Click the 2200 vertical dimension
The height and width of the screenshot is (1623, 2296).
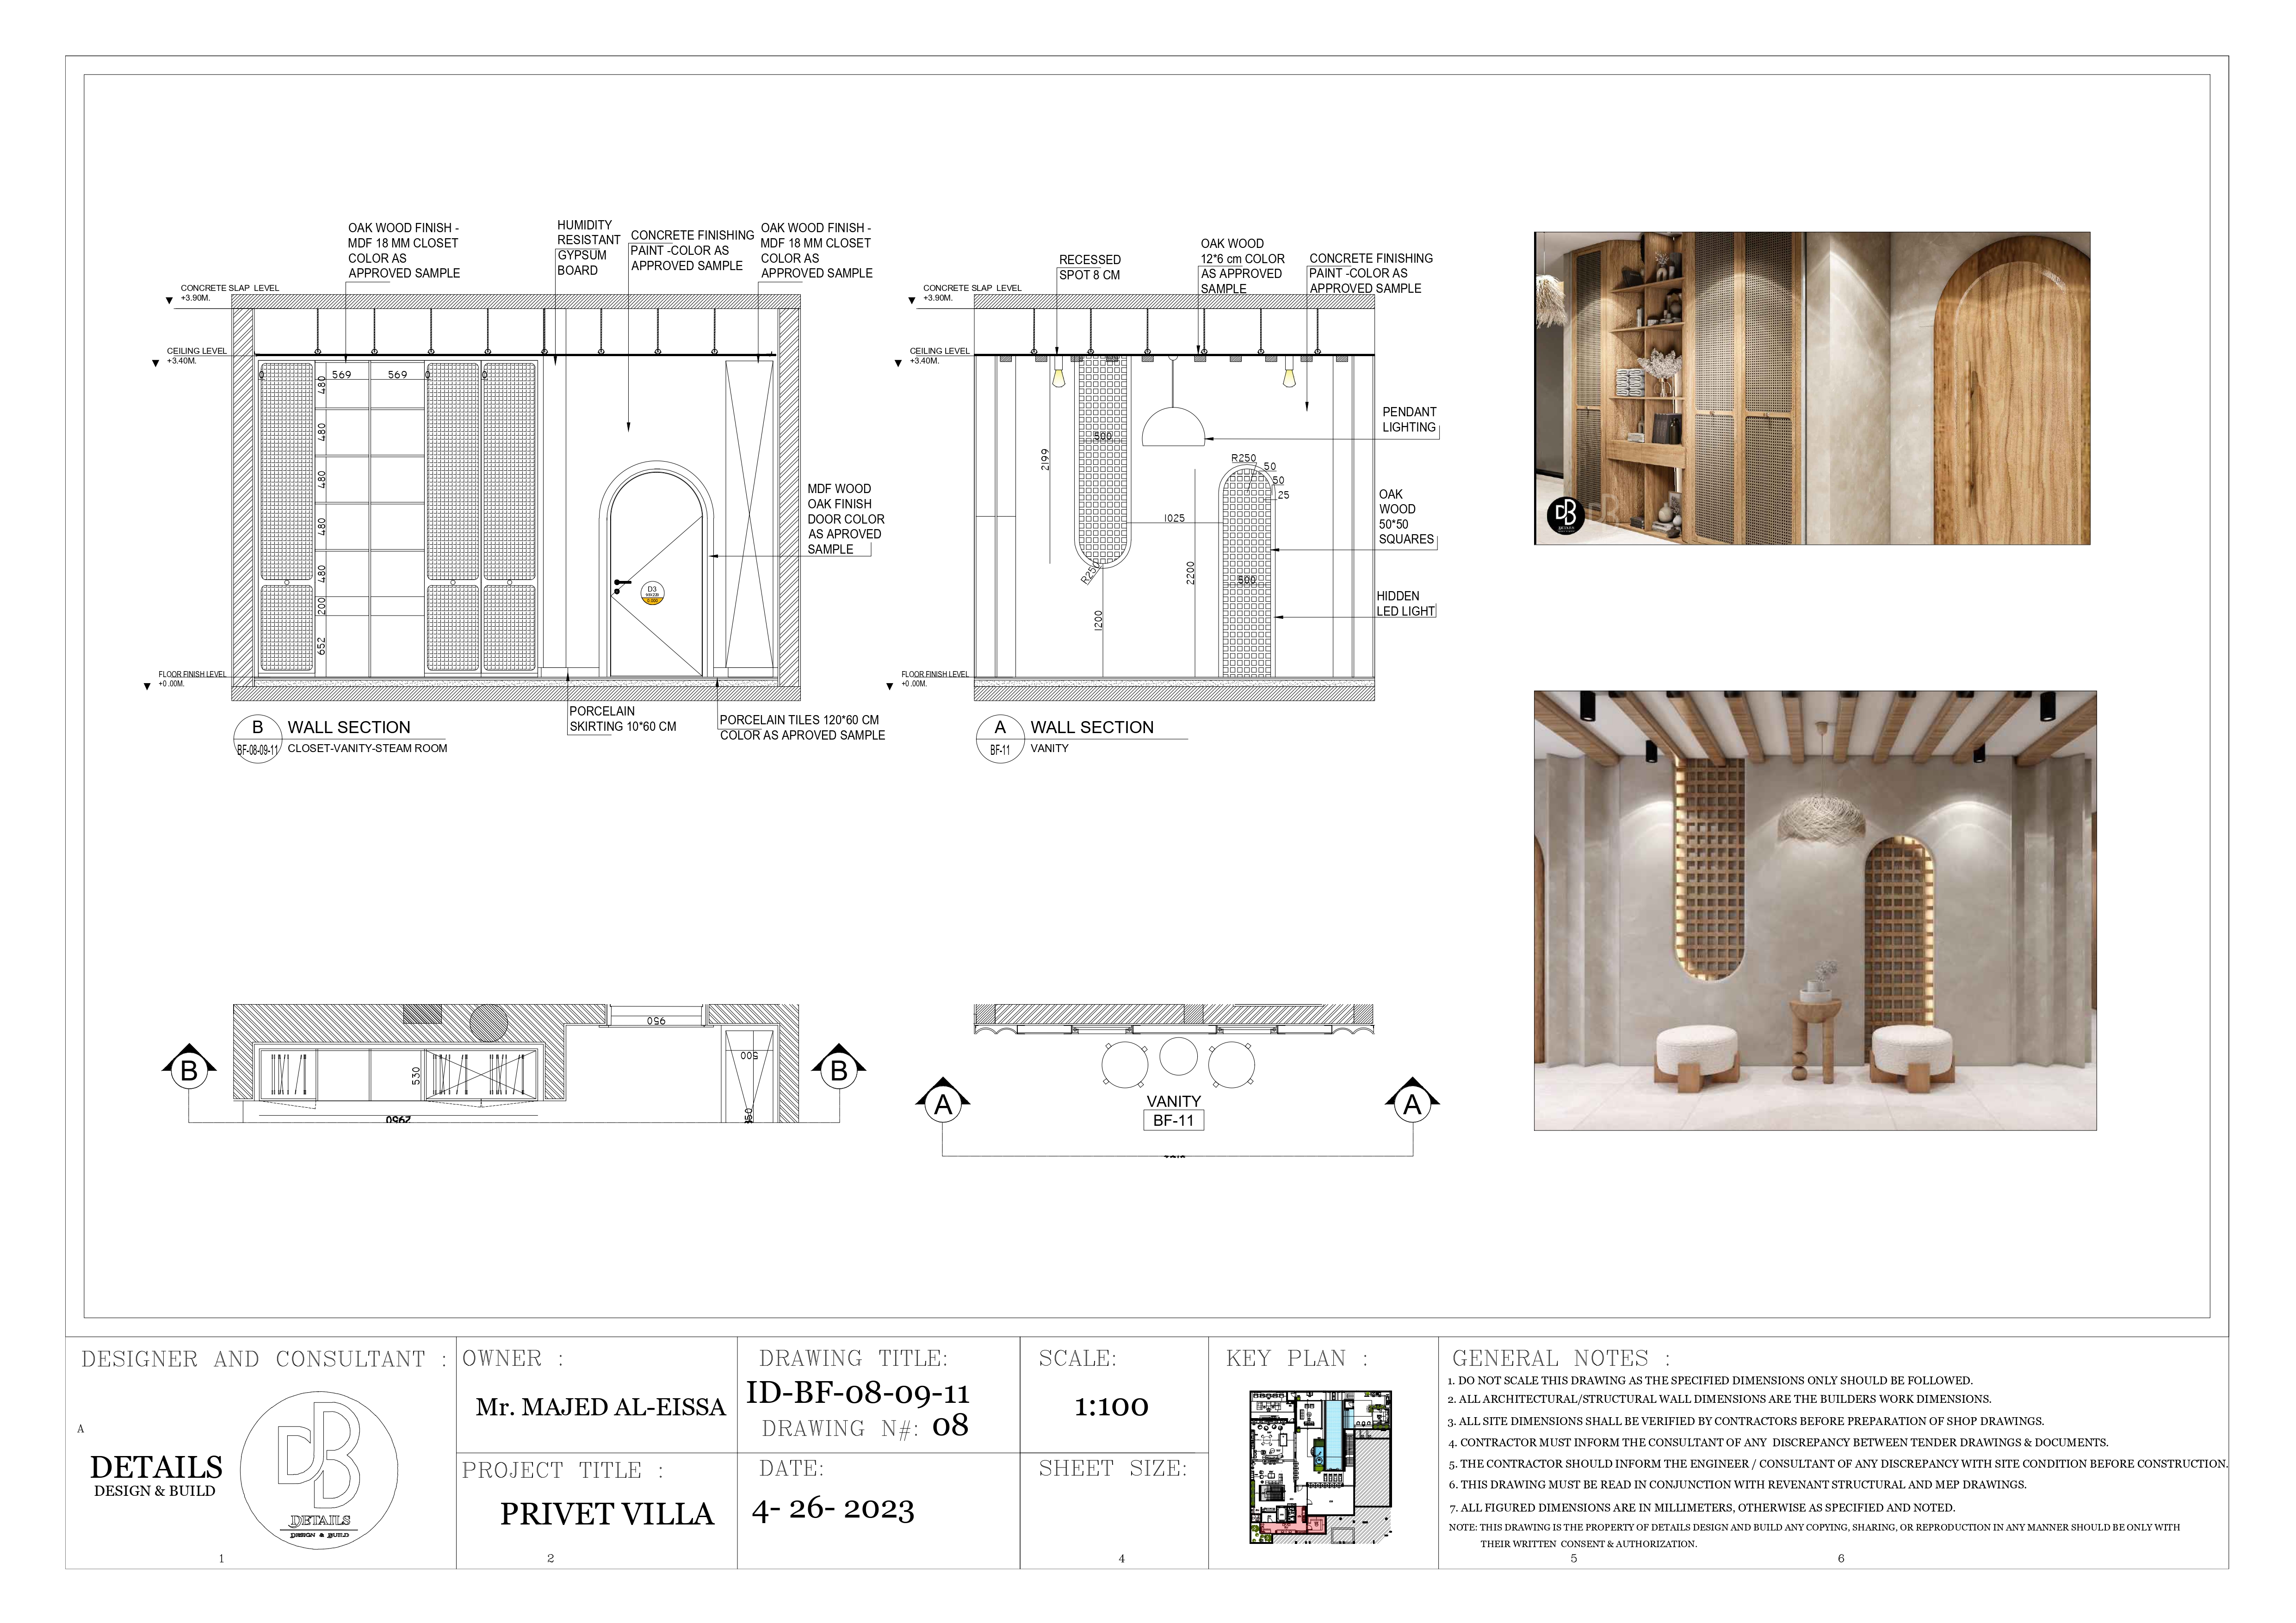tap(1190, 573)
